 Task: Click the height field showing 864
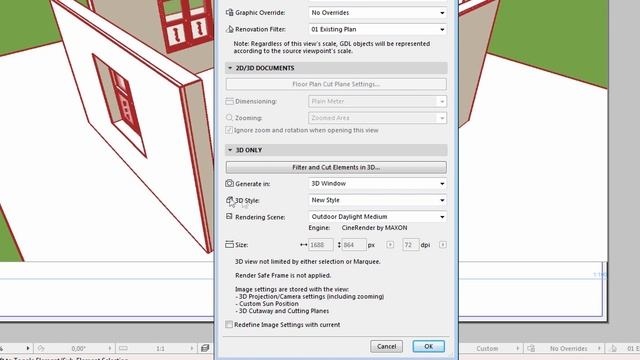point(354,245)
